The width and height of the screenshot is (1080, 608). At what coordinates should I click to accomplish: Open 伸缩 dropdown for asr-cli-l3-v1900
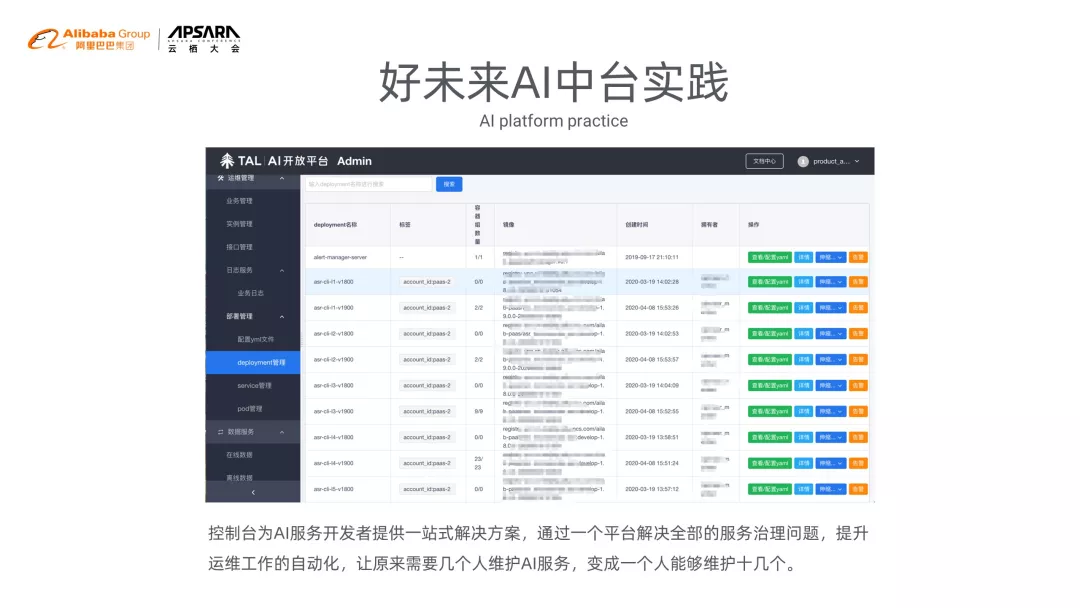[x=831, y=411]
